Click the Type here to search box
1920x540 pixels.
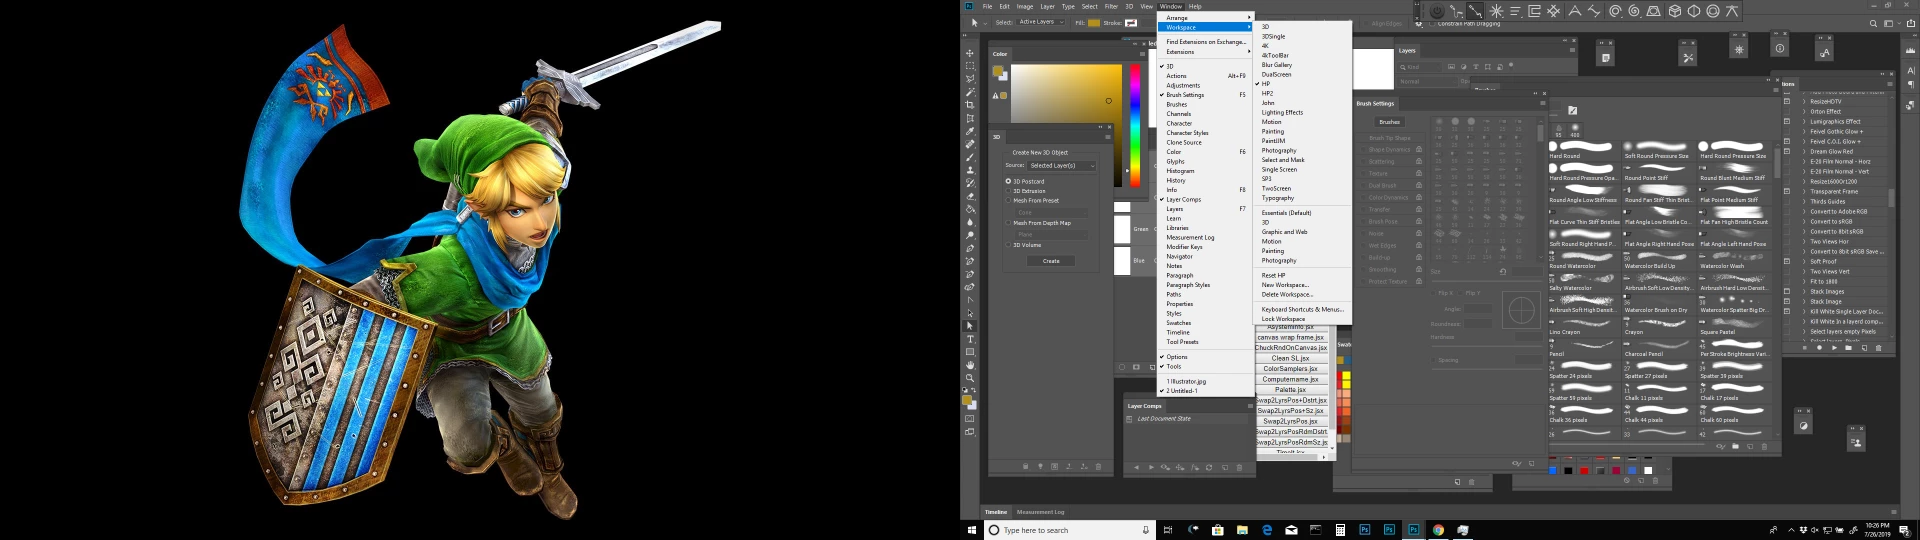[1070, 530]
